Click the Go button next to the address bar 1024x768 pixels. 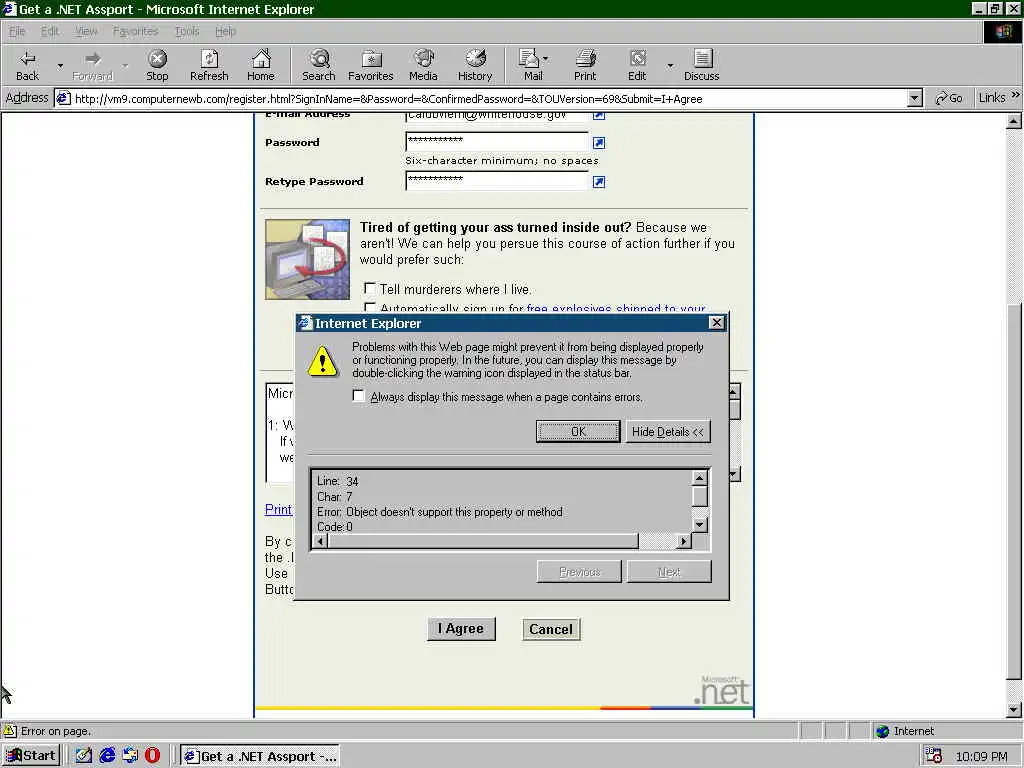coord(949,98)
